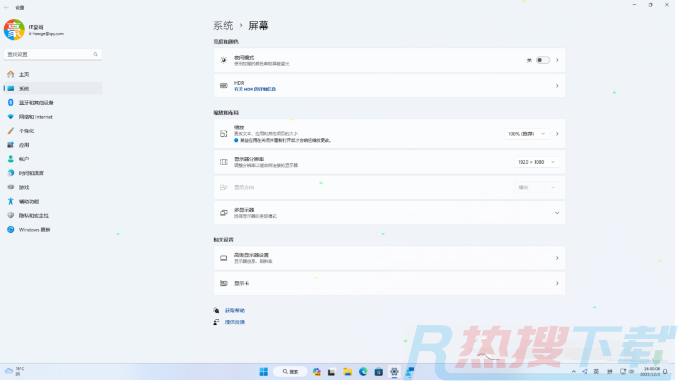Screen dimensions: 678x381
Task: Select System (系统) in the sidebar
Action: pyautogui.click(x=53, y=89)
